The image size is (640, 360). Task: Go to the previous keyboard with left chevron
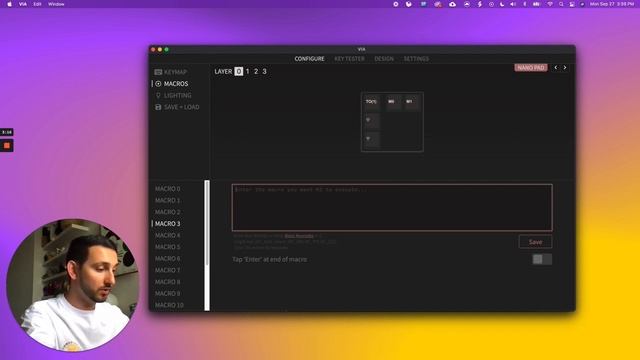(556, 67)
